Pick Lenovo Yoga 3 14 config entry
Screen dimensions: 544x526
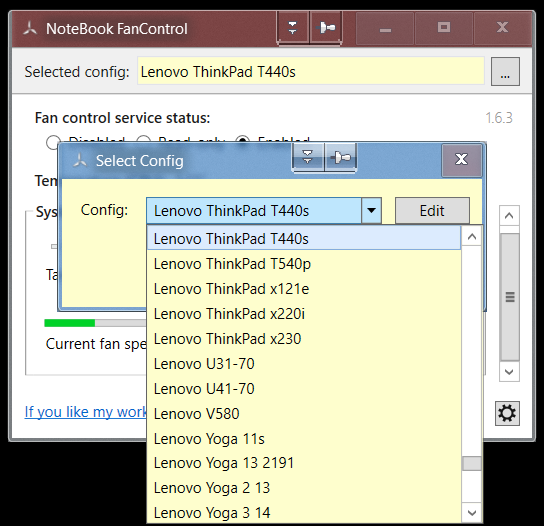(304, 512)
